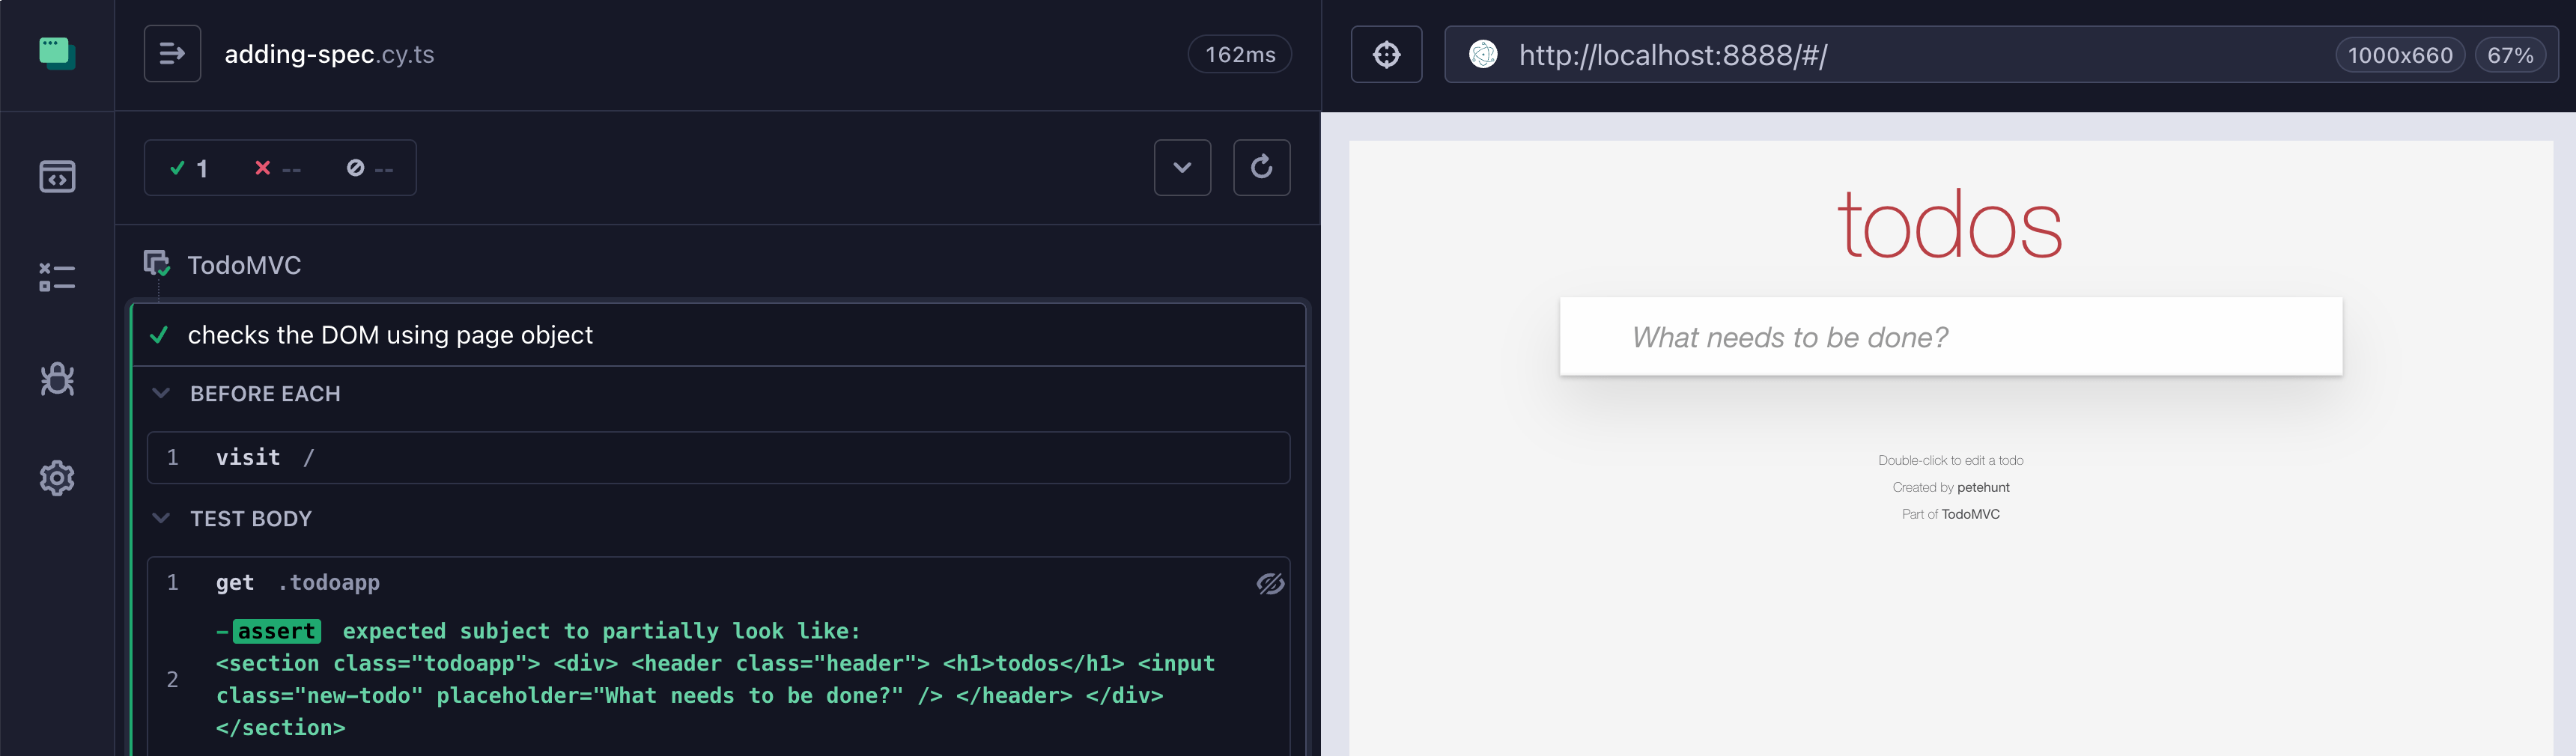Open the Runs page in sidebar
2576x756 pixels.
pyautogui.click(x=57, y=277)
